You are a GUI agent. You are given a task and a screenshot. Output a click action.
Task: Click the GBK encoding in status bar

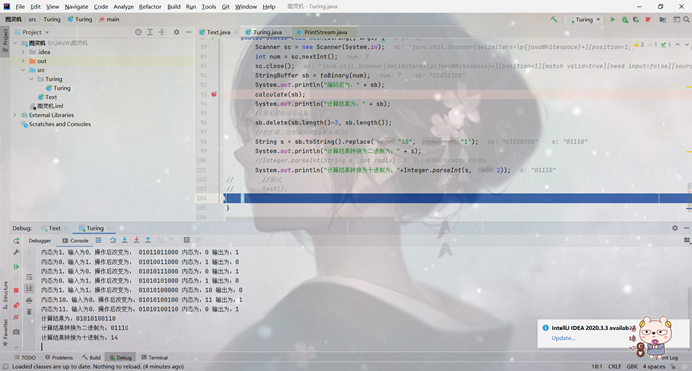pos(632,367)
